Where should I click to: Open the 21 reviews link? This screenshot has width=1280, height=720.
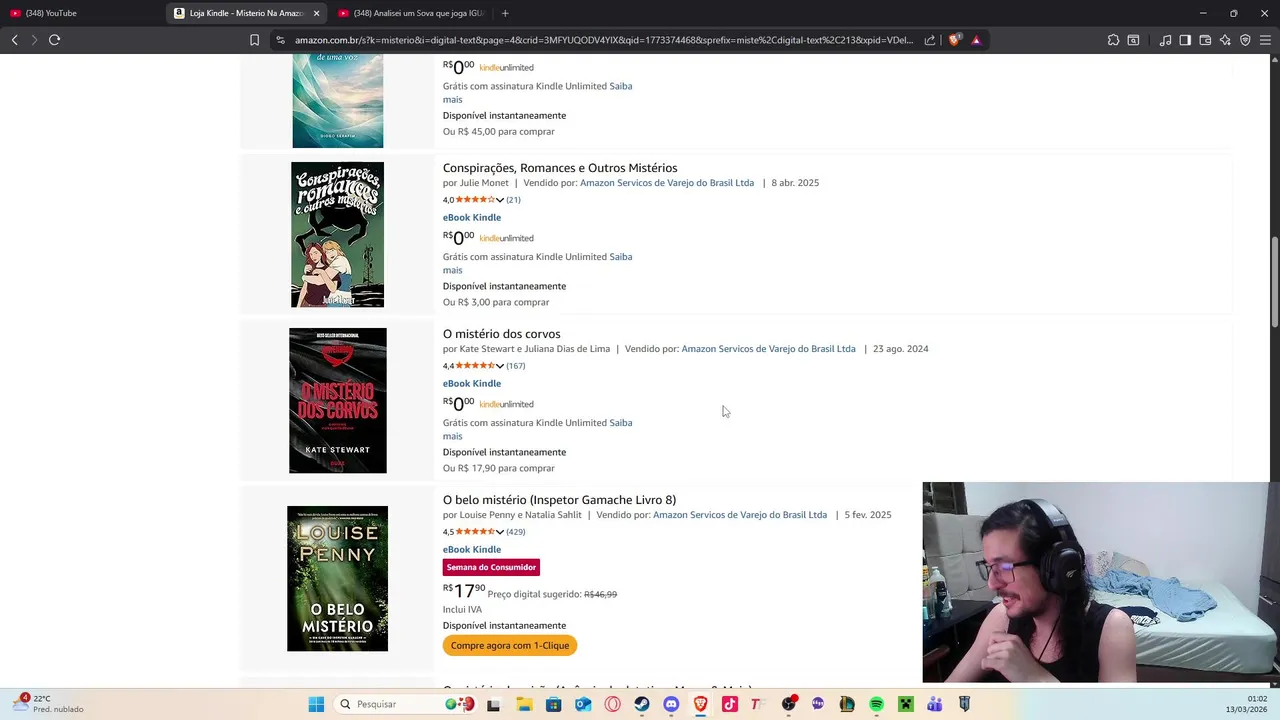pos(513,200)
